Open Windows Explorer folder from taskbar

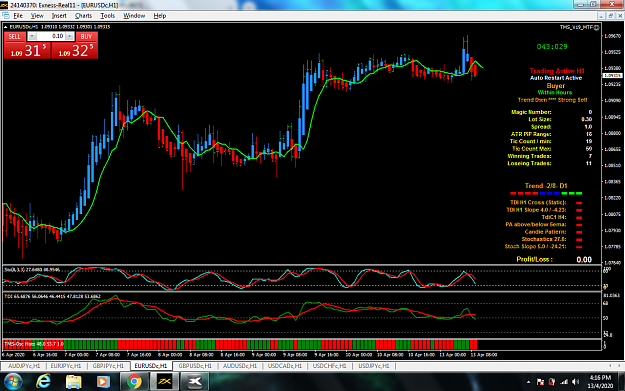tap(73, 382)
